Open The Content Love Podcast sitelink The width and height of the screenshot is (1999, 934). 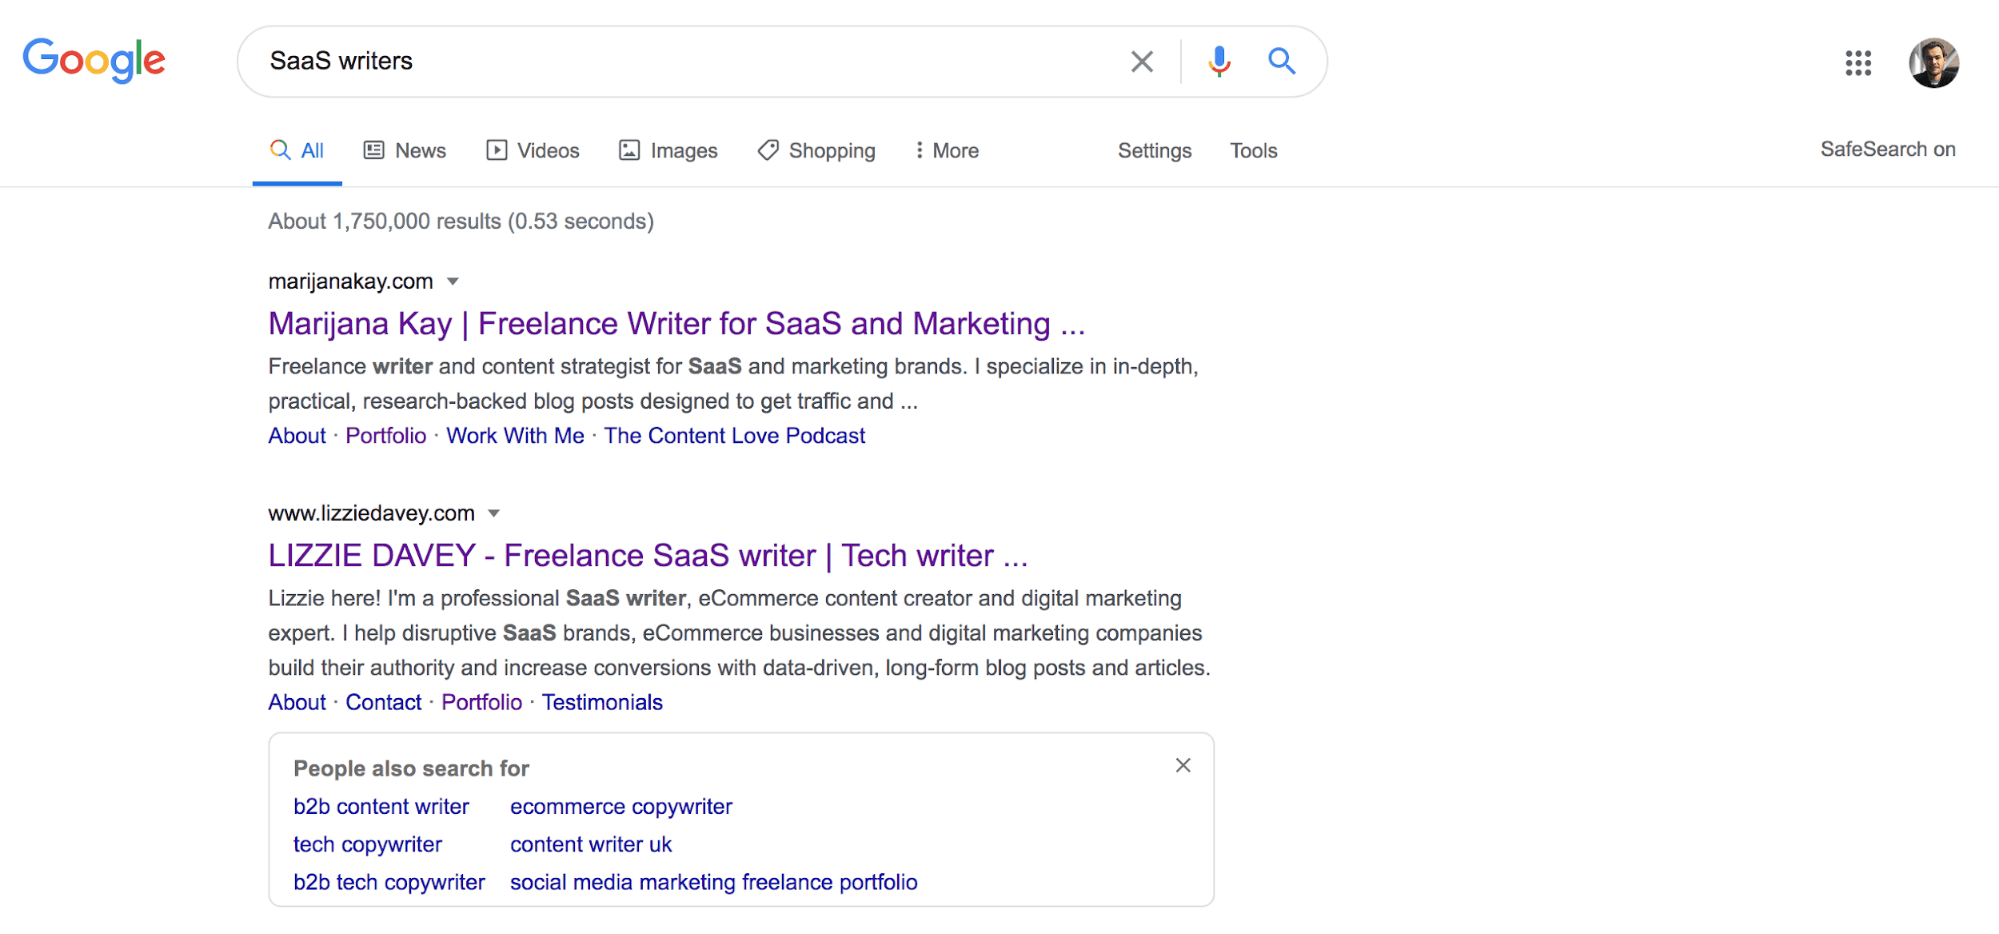pyautogui.click(x=734, y=436)
